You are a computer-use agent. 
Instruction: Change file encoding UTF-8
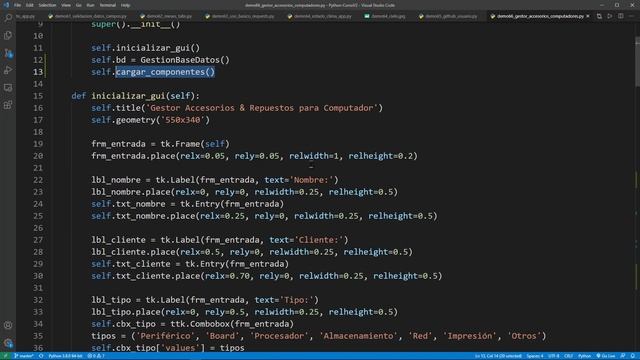pyautogui.click(x=553, y=356)
